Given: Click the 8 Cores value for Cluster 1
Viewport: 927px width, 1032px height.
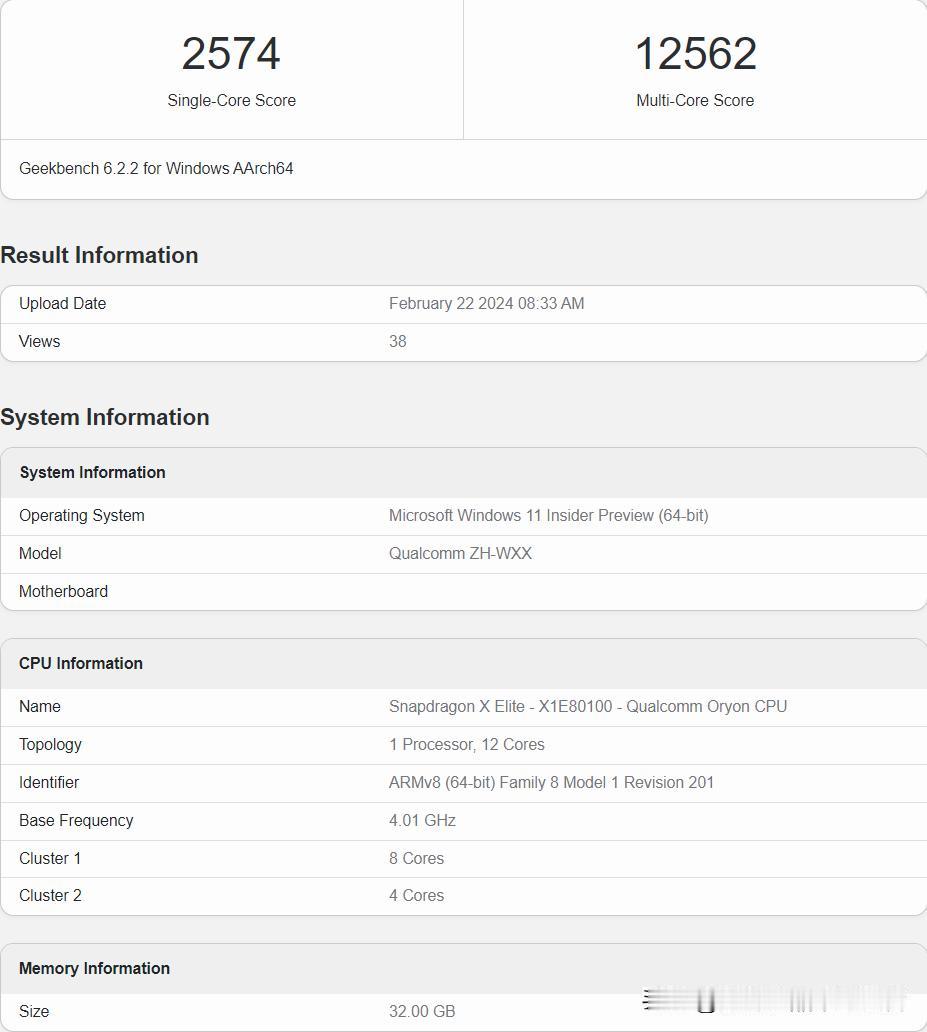Looking at the screenshot, I should (x=416, y=858).
